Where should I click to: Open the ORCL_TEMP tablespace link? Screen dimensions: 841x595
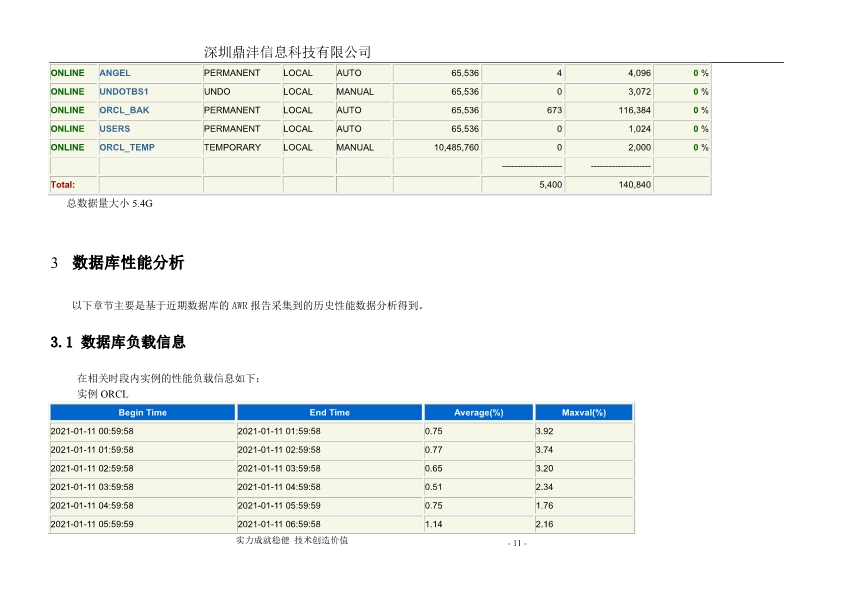(x=127, y=147)
